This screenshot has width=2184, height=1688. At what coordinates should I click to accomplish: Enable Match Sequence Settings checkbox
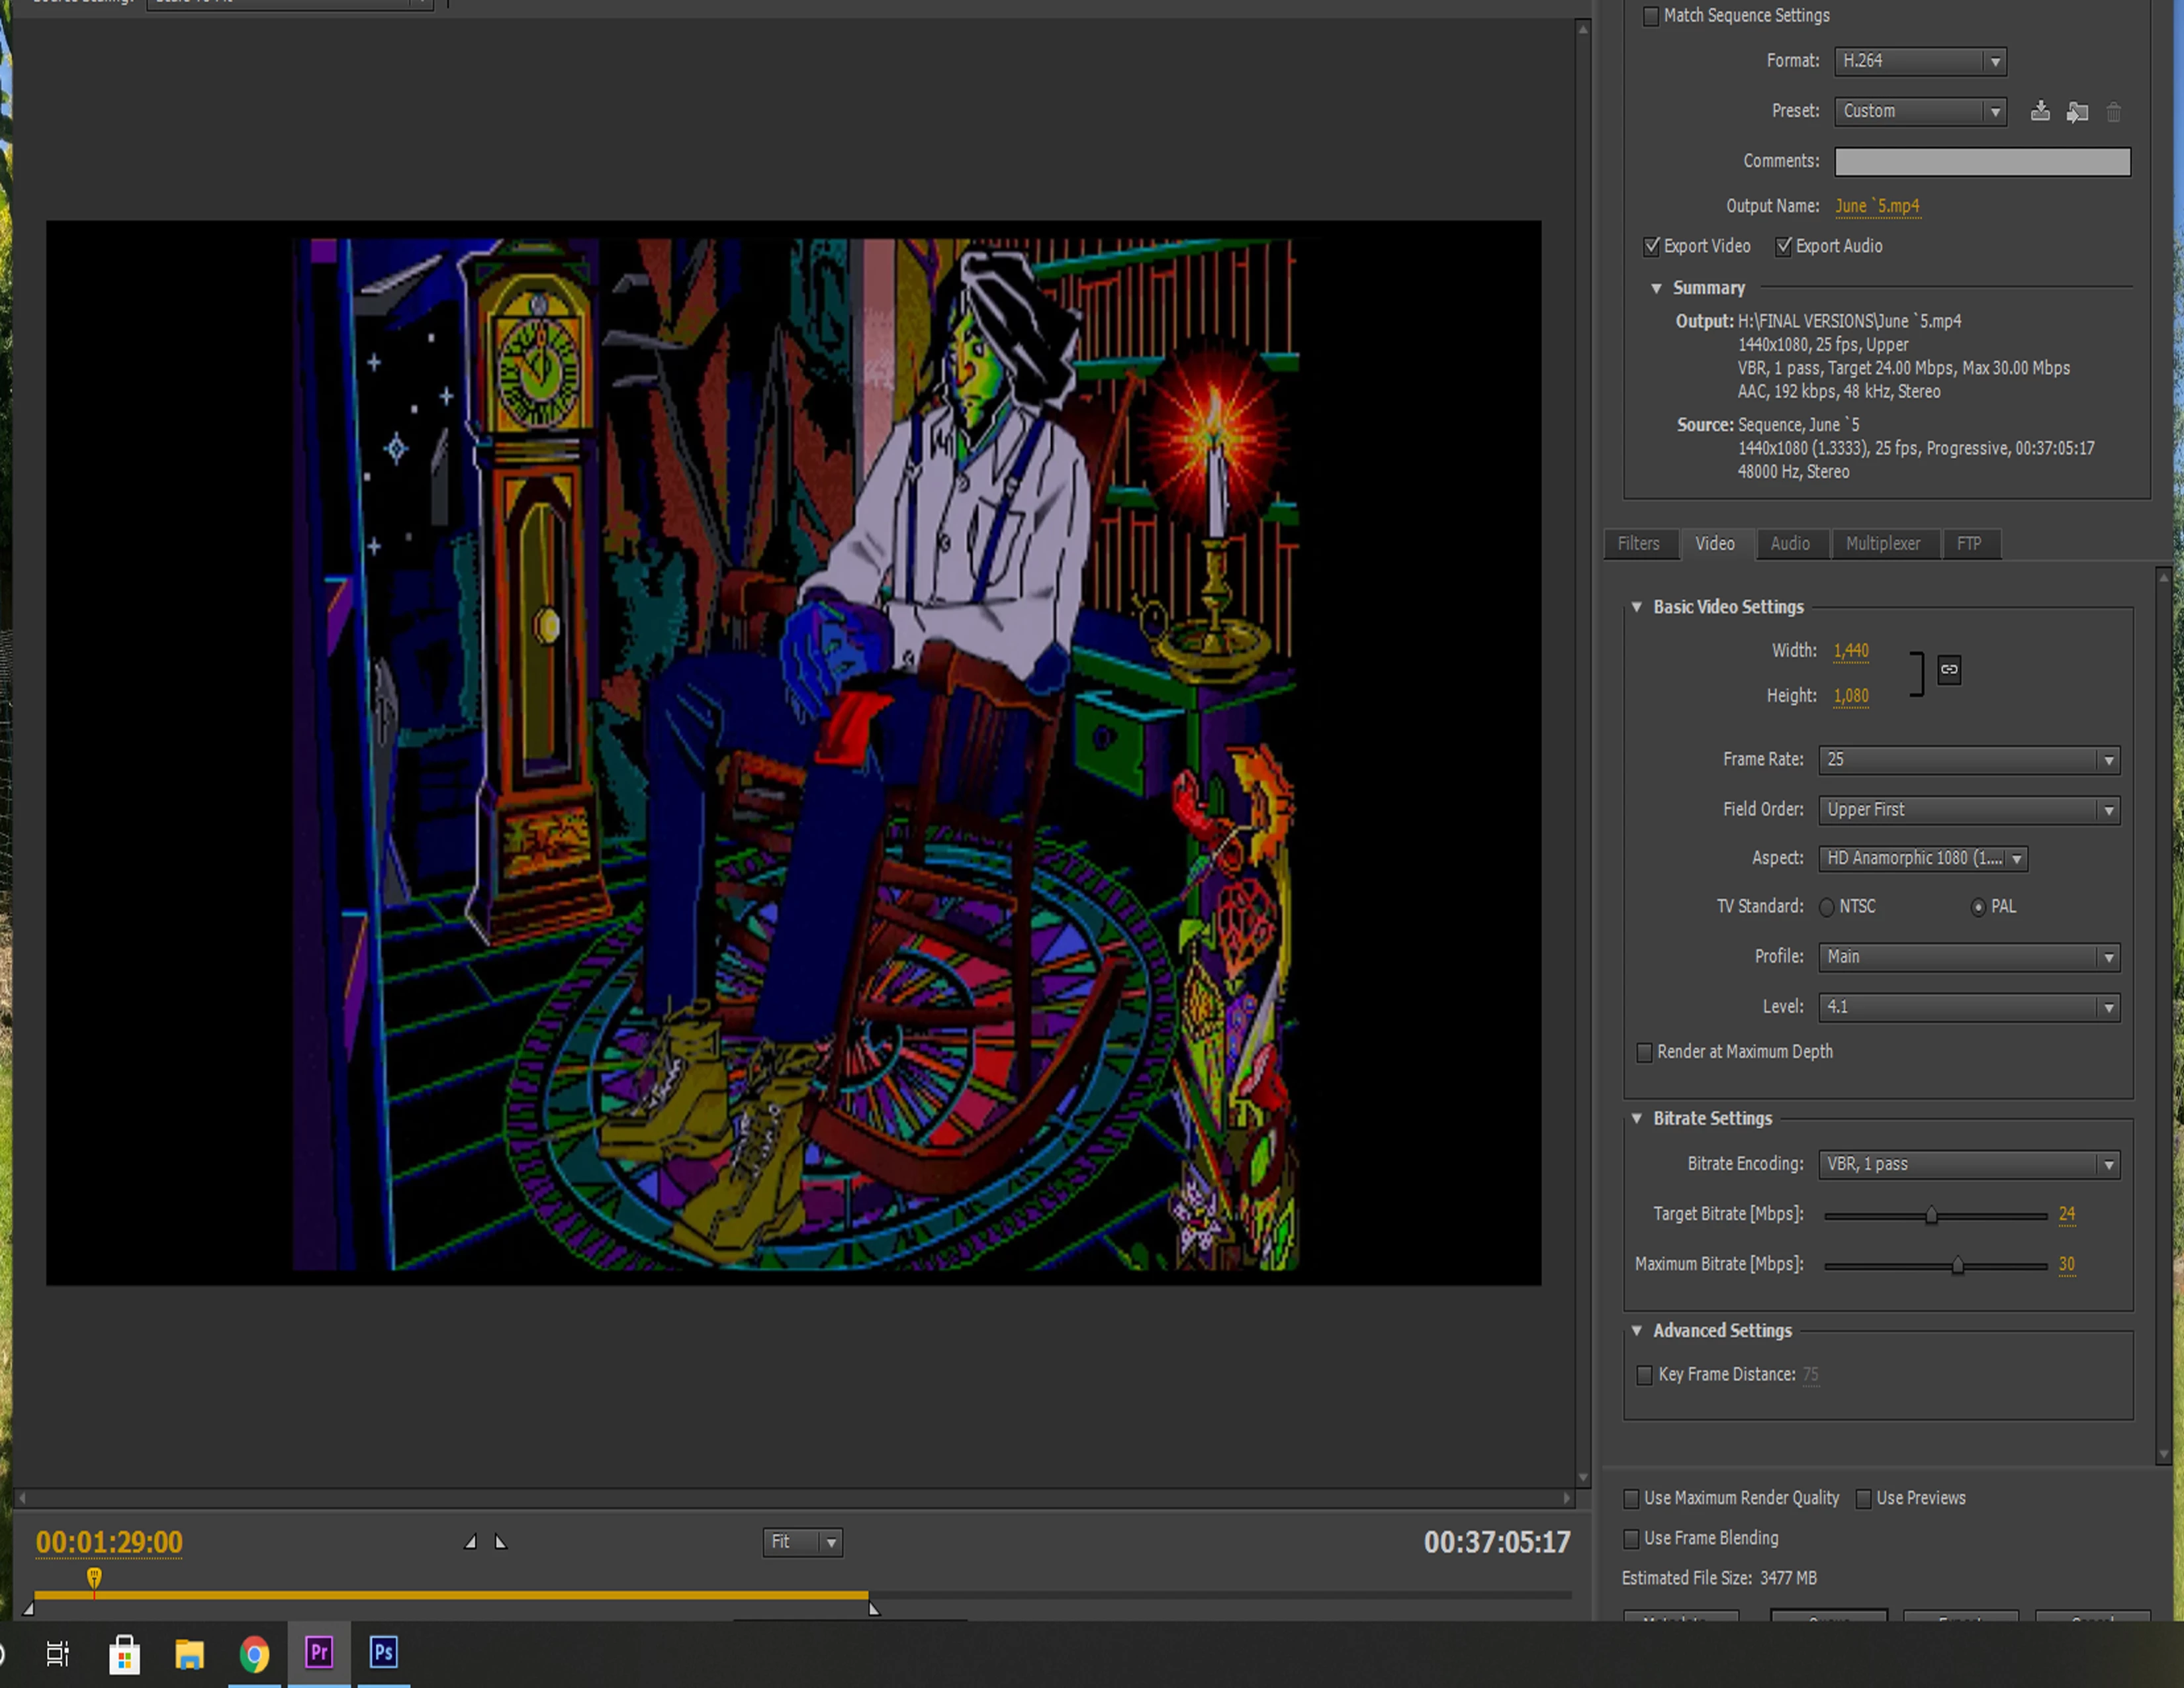pyautogui.click(x=1651, y=16)
